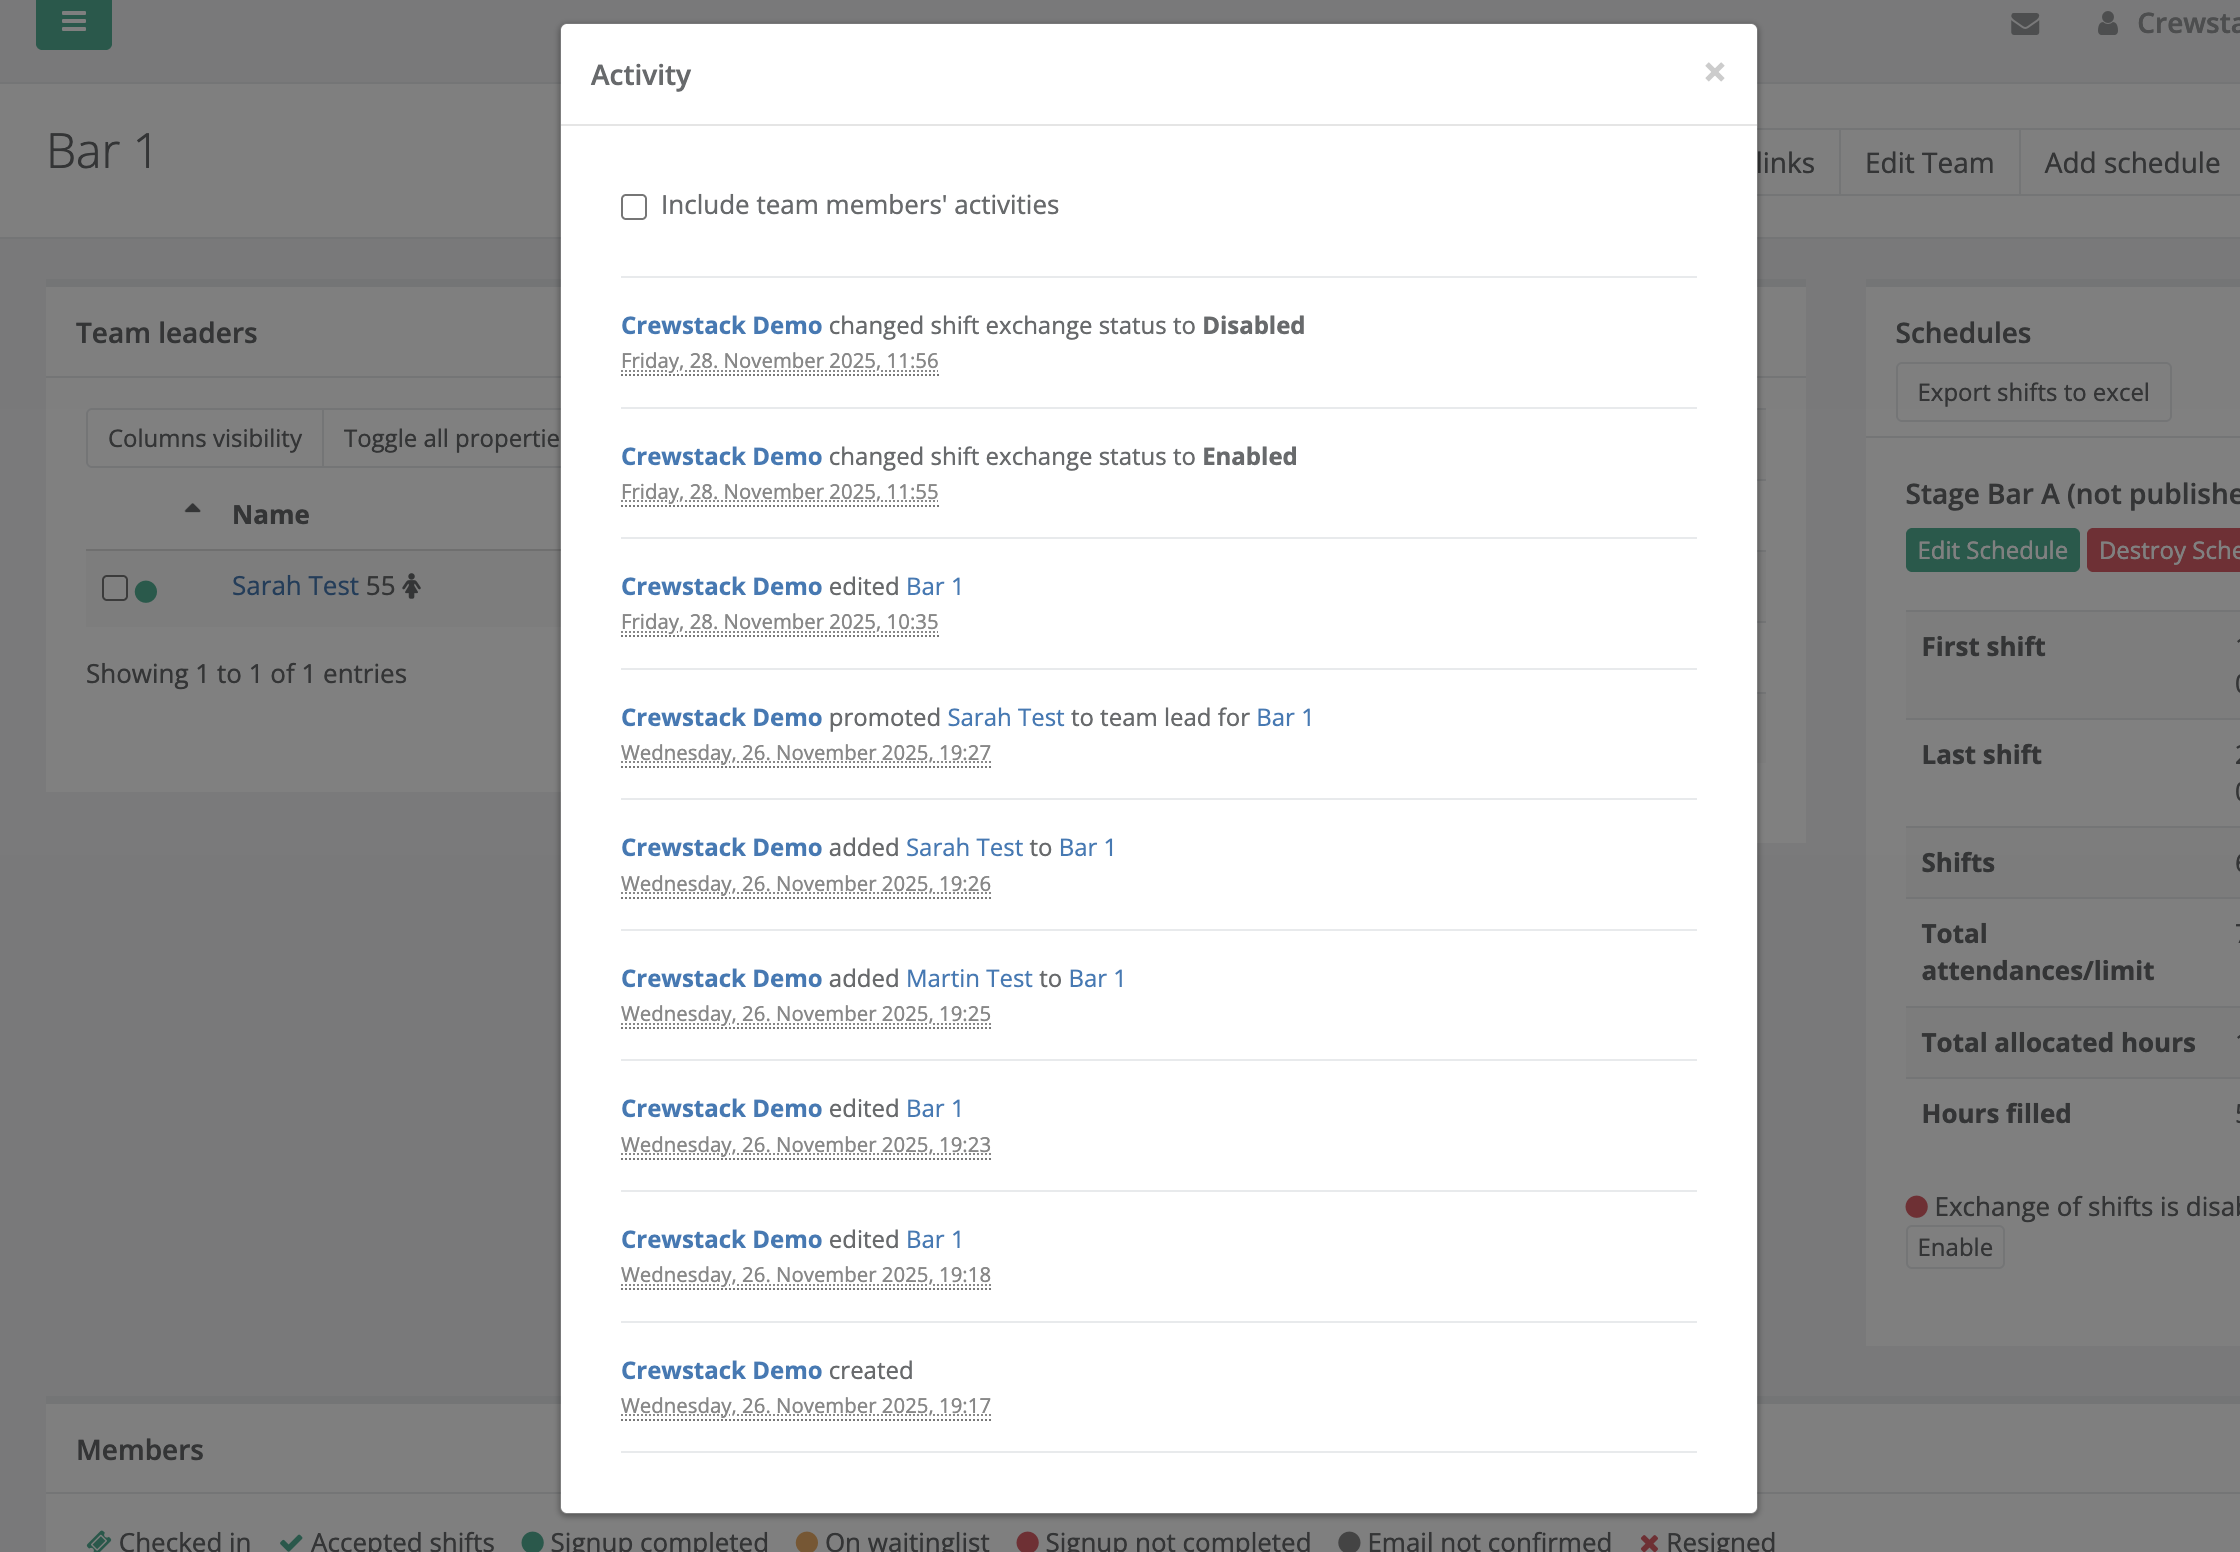Screen dimensions: 2240x1552
Task: Click the red Exchange of shifts status dot
Action: pyautogui.click(x=1916, y=1207)
